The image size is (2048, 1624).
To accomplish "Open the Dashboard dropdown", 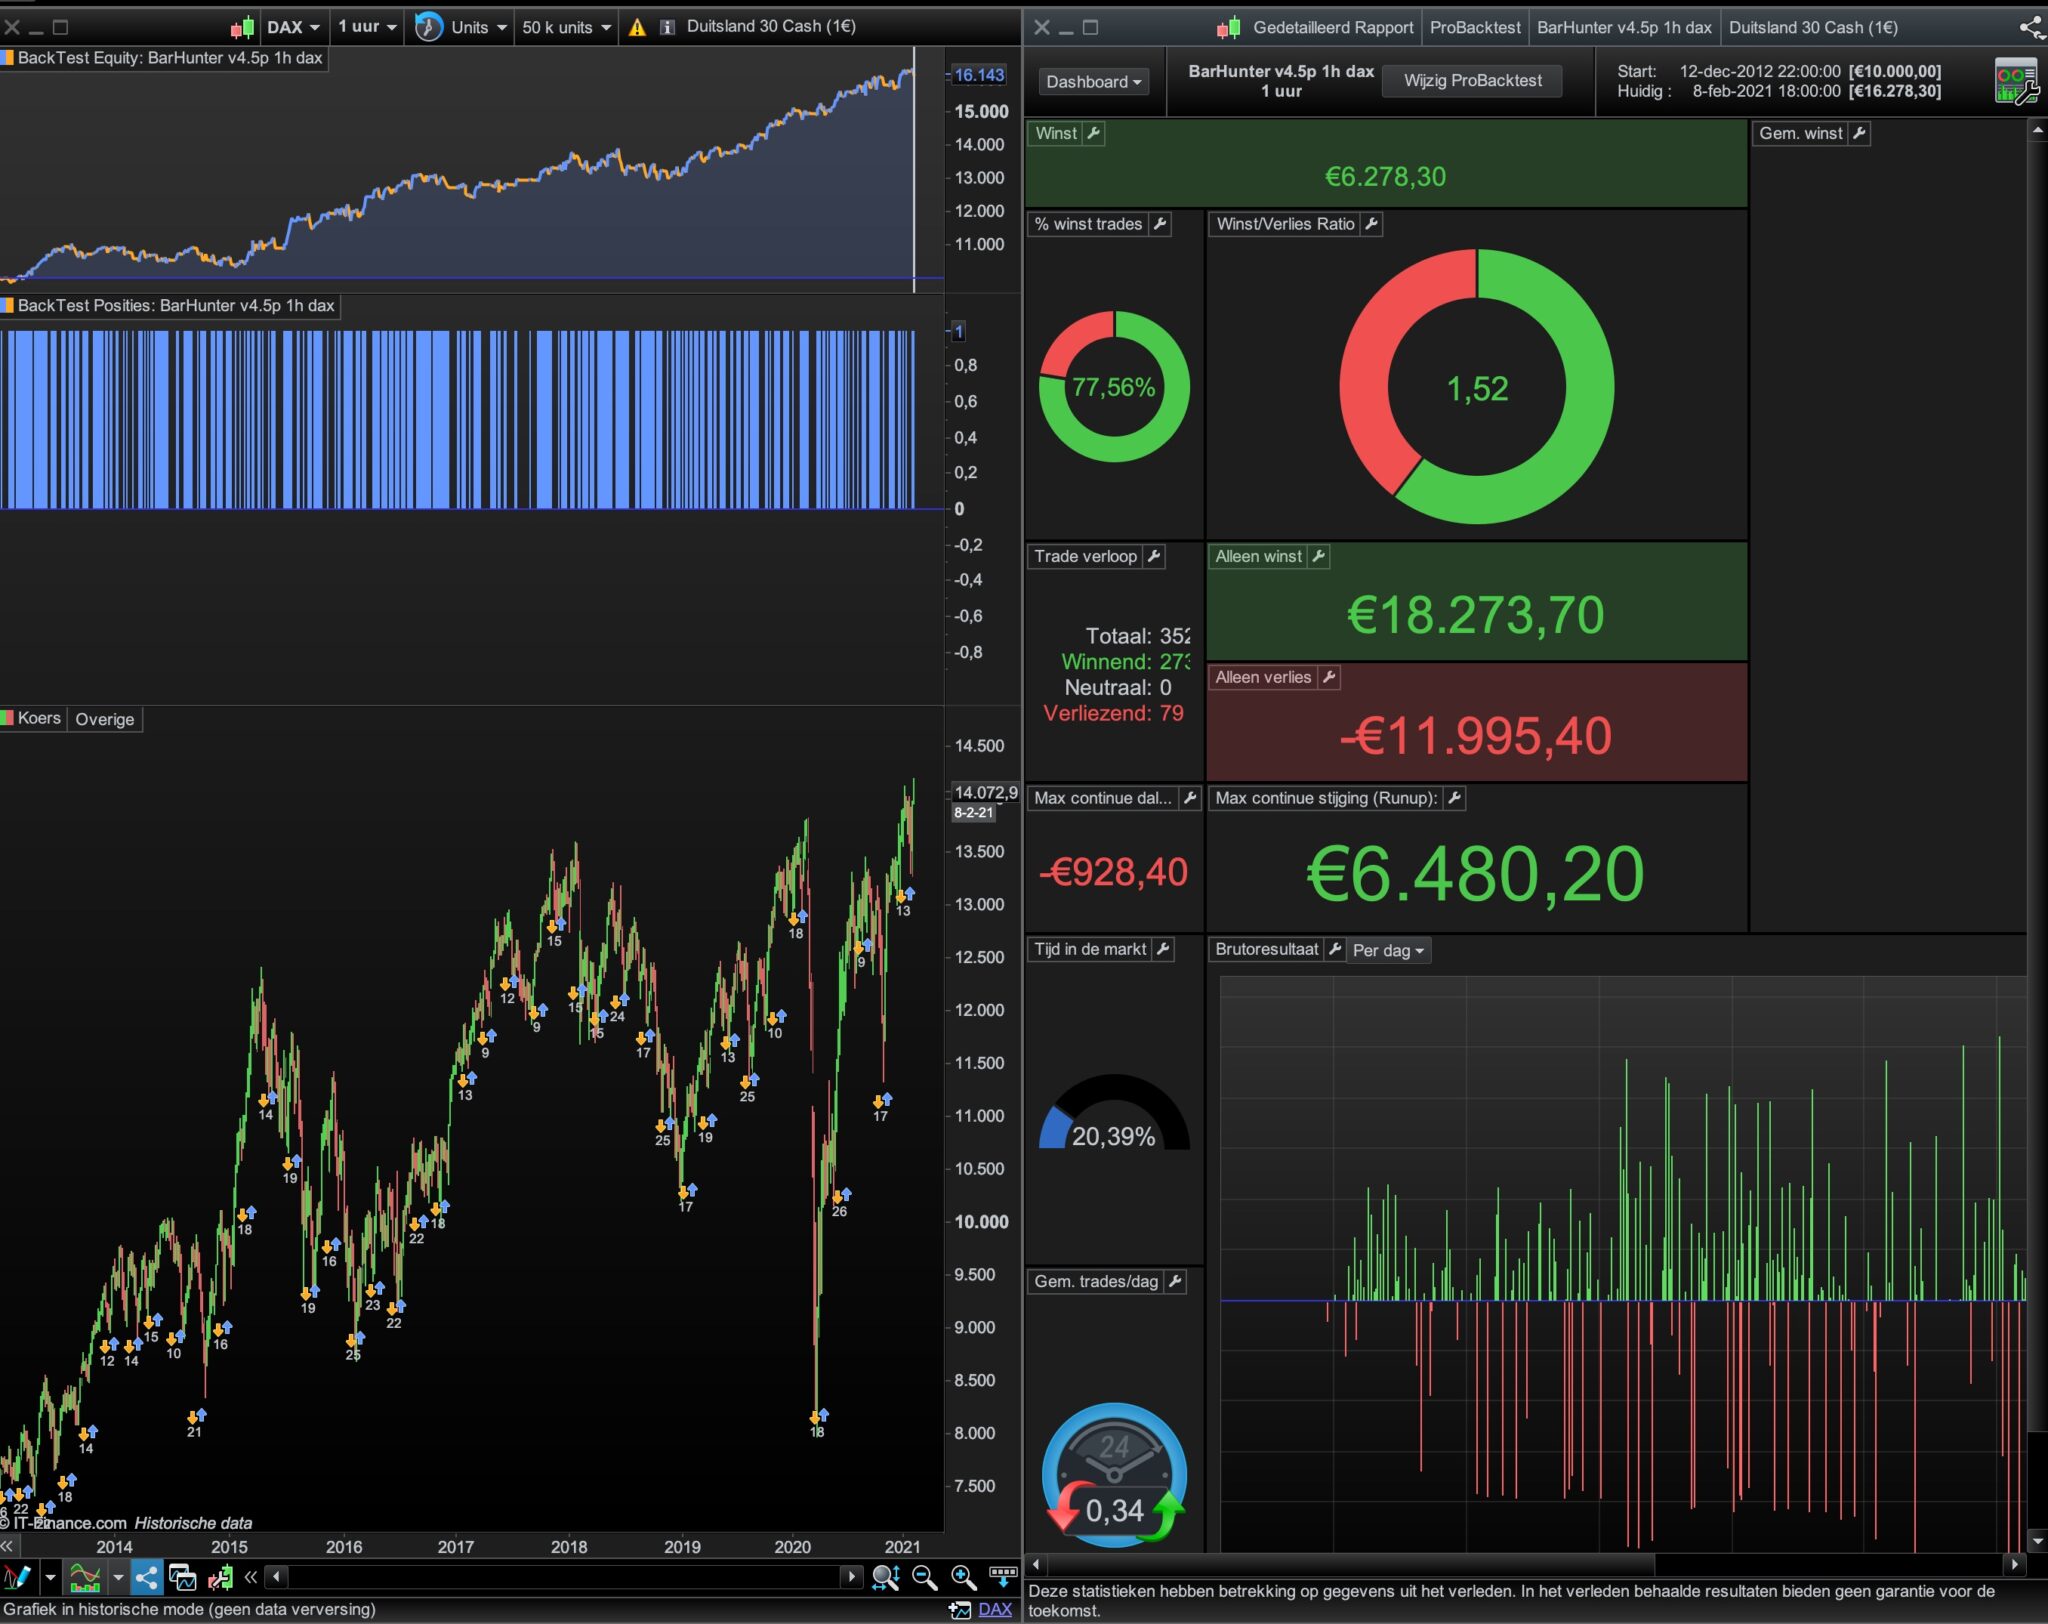I will [1093, 82].
